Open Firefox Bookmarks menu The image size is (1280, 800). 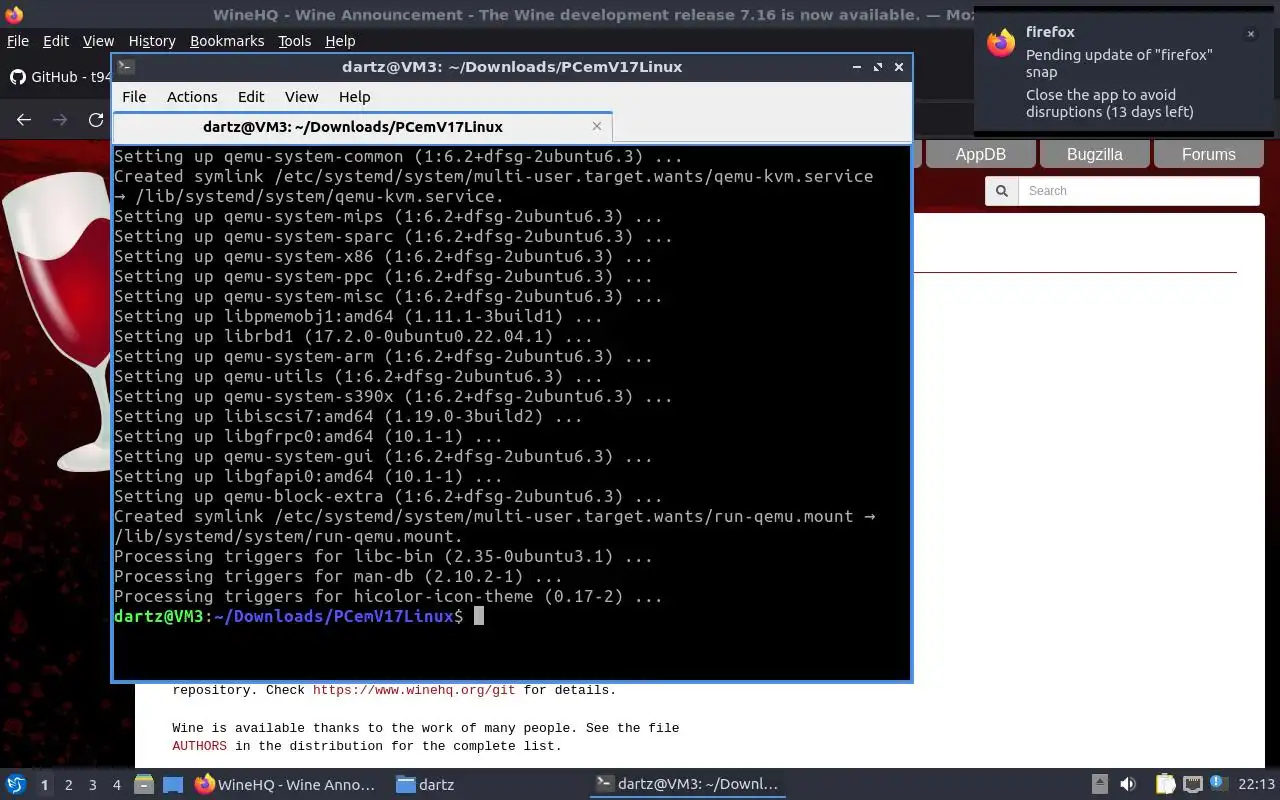click(x=227, y=41)
